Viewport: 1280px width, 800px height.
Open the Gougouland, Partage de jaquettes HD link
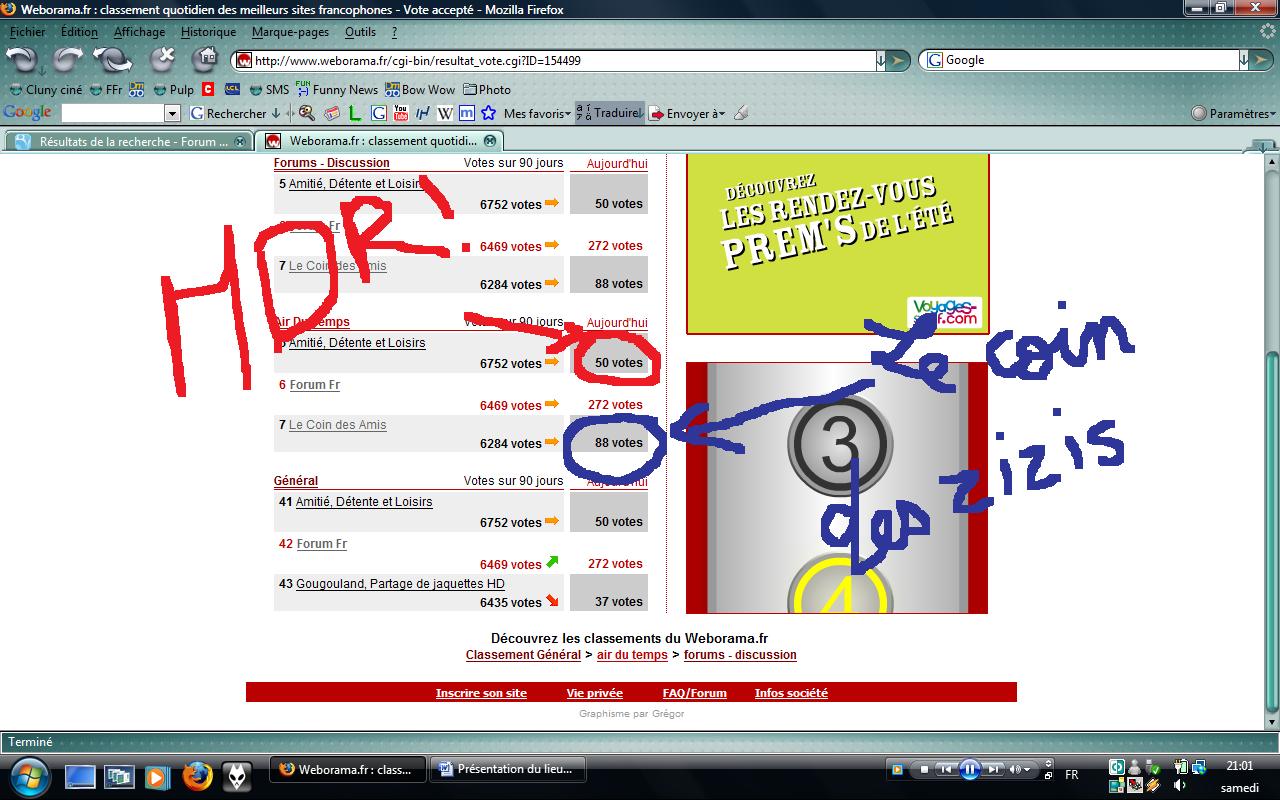tap(400, 584)
